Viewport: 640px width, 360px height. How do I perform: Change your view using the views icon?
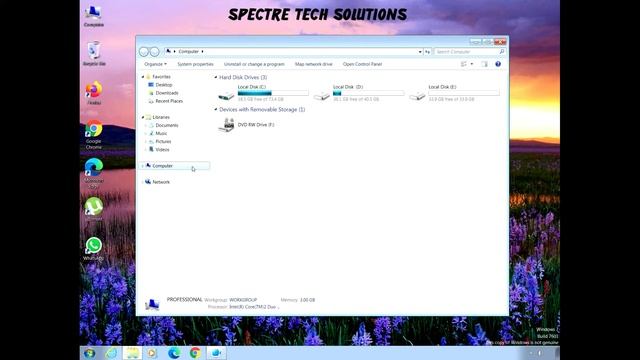[x=464, y=64]
